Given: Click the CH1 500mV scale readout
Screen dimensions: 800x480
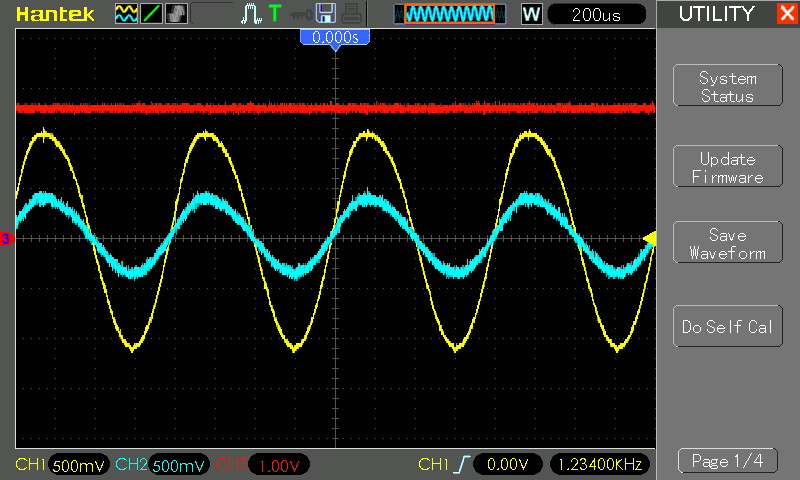Looking at the screenshot, I should tap(78, 465).
